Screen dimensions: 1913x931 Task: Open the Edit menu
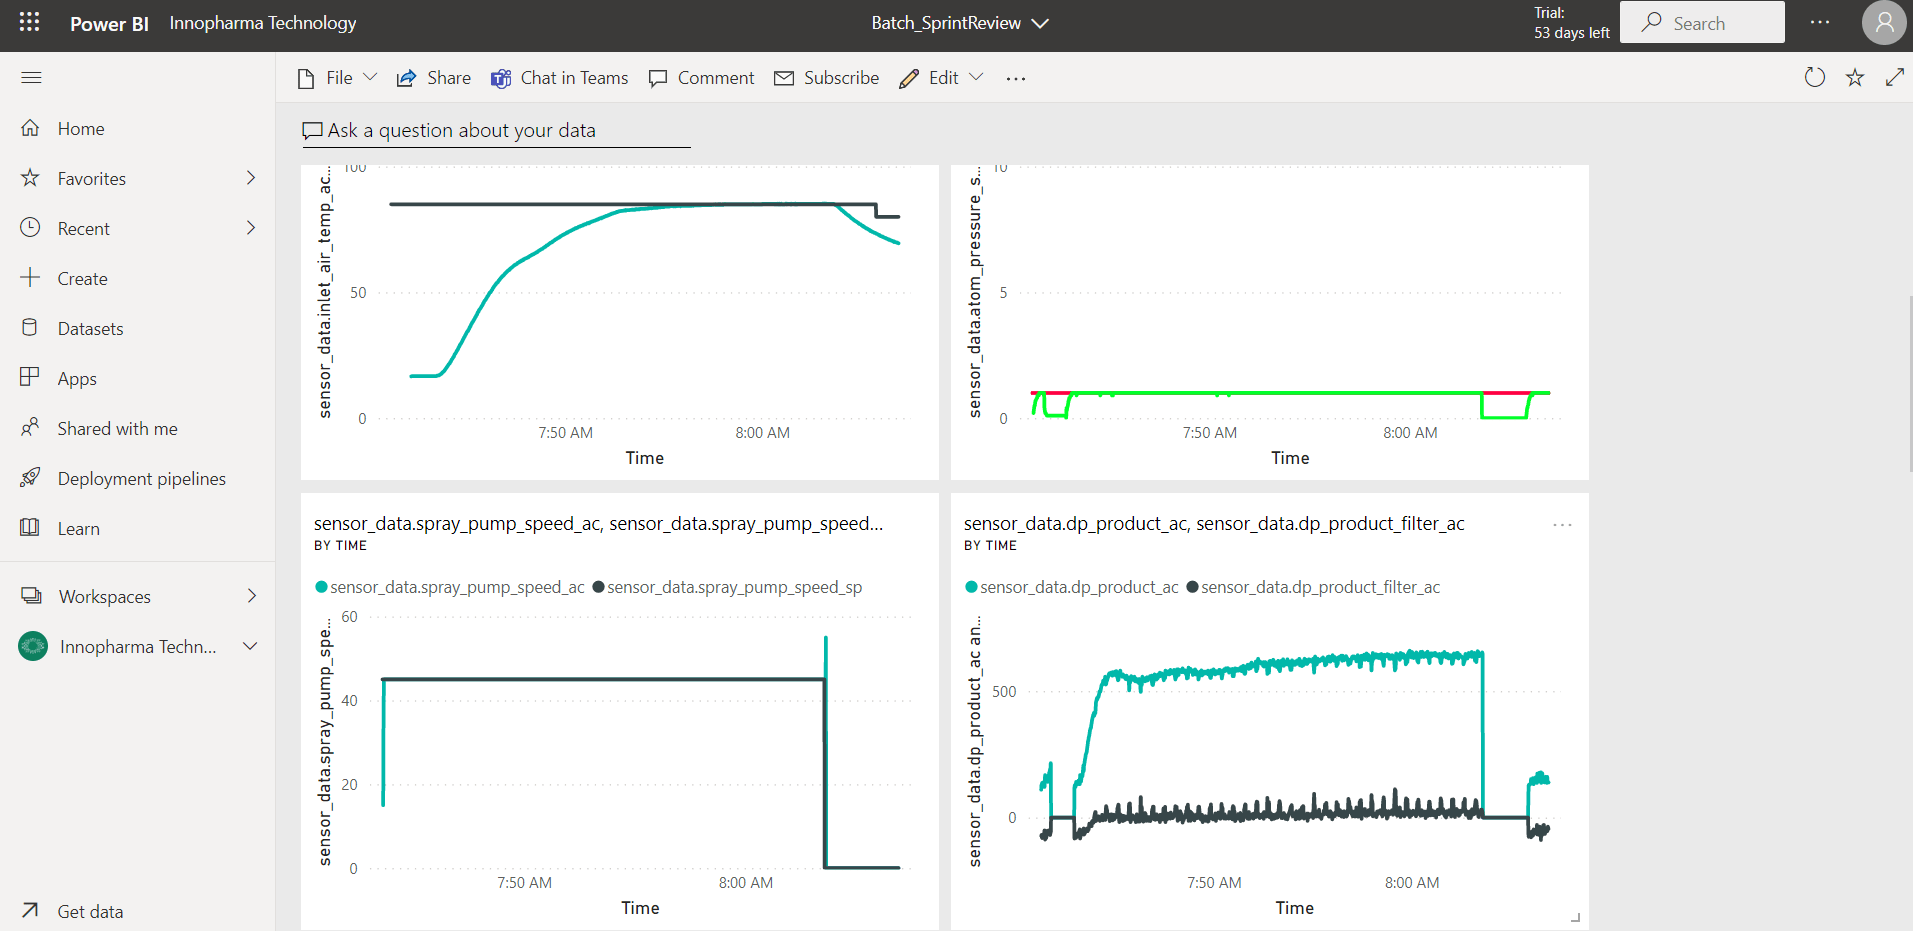(941, 78)
